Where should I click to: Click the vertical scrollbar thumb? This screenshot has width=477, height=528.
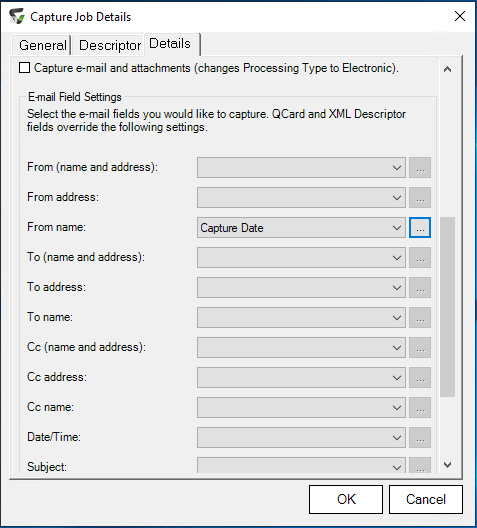click(x=447, y=307)
